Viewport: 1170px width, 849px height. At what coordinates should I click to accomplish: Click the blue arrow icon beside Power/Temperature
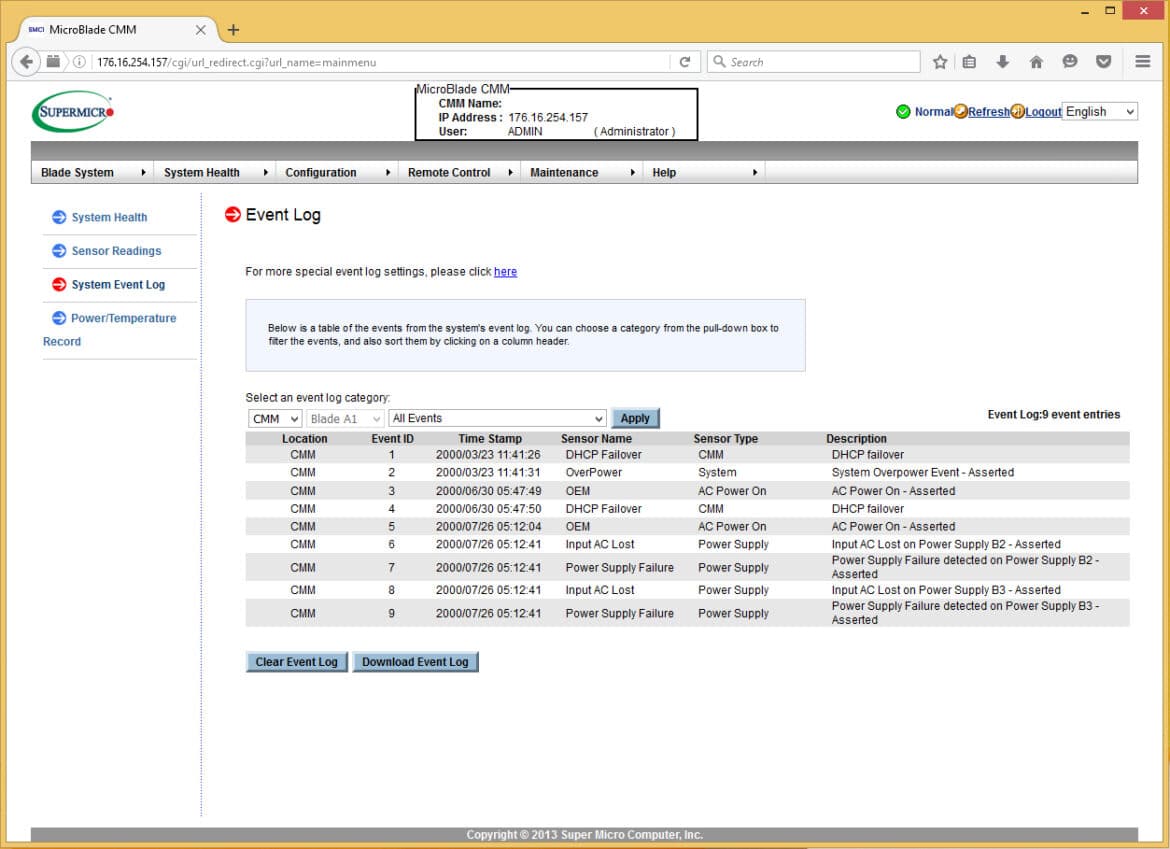(59, 318)
